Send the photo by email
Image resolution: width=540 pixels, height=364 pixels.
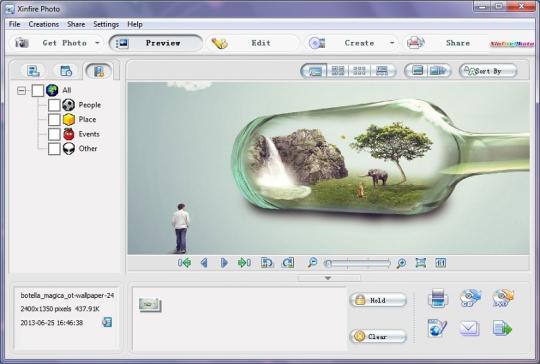(x=469, y=328)
